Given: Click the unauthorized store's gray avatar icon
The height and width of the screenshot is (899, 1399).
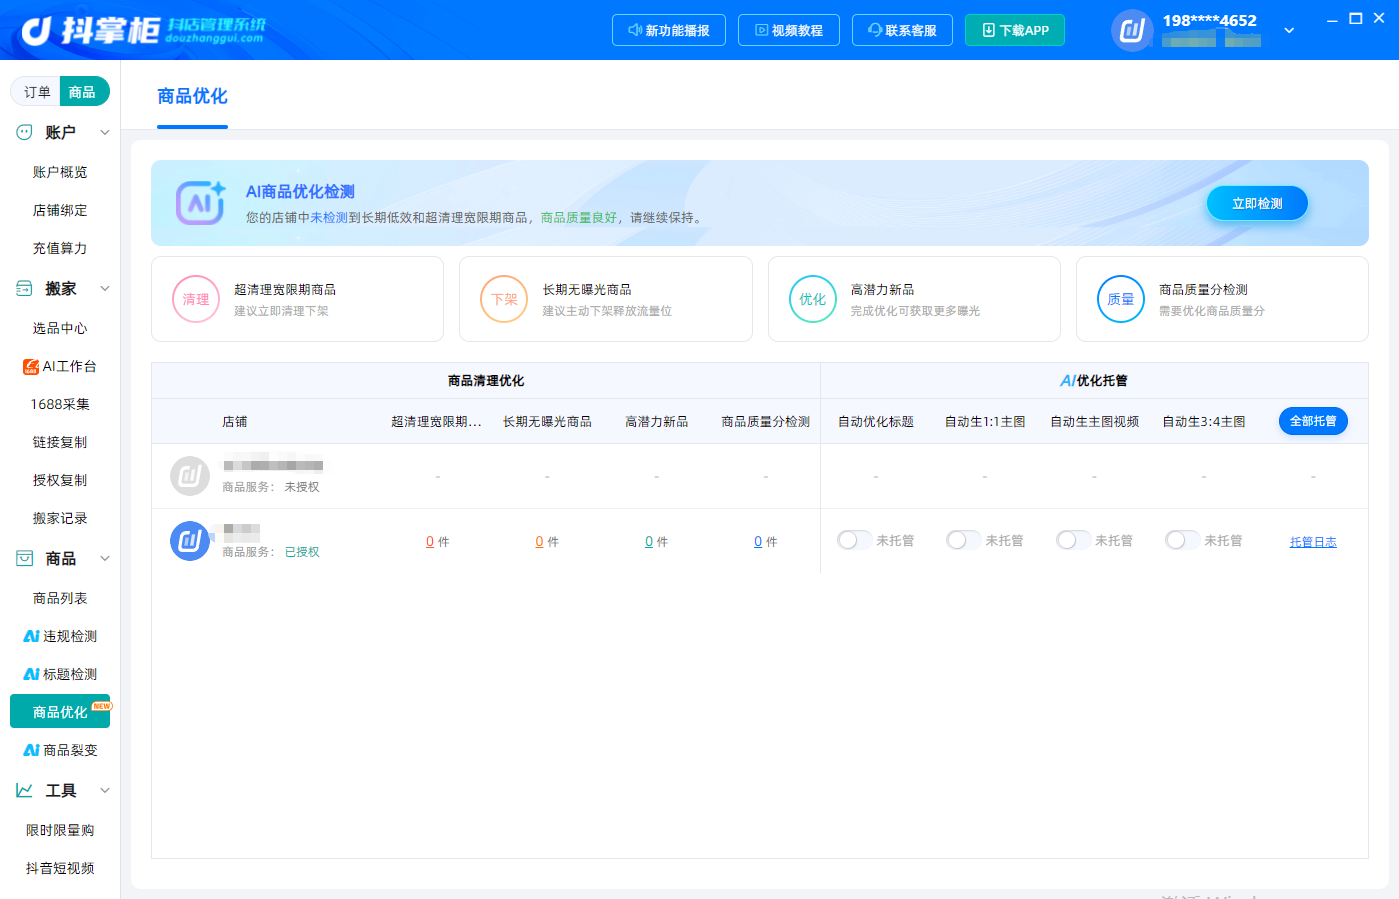Looking at the screenshot, I should point(190,476).
